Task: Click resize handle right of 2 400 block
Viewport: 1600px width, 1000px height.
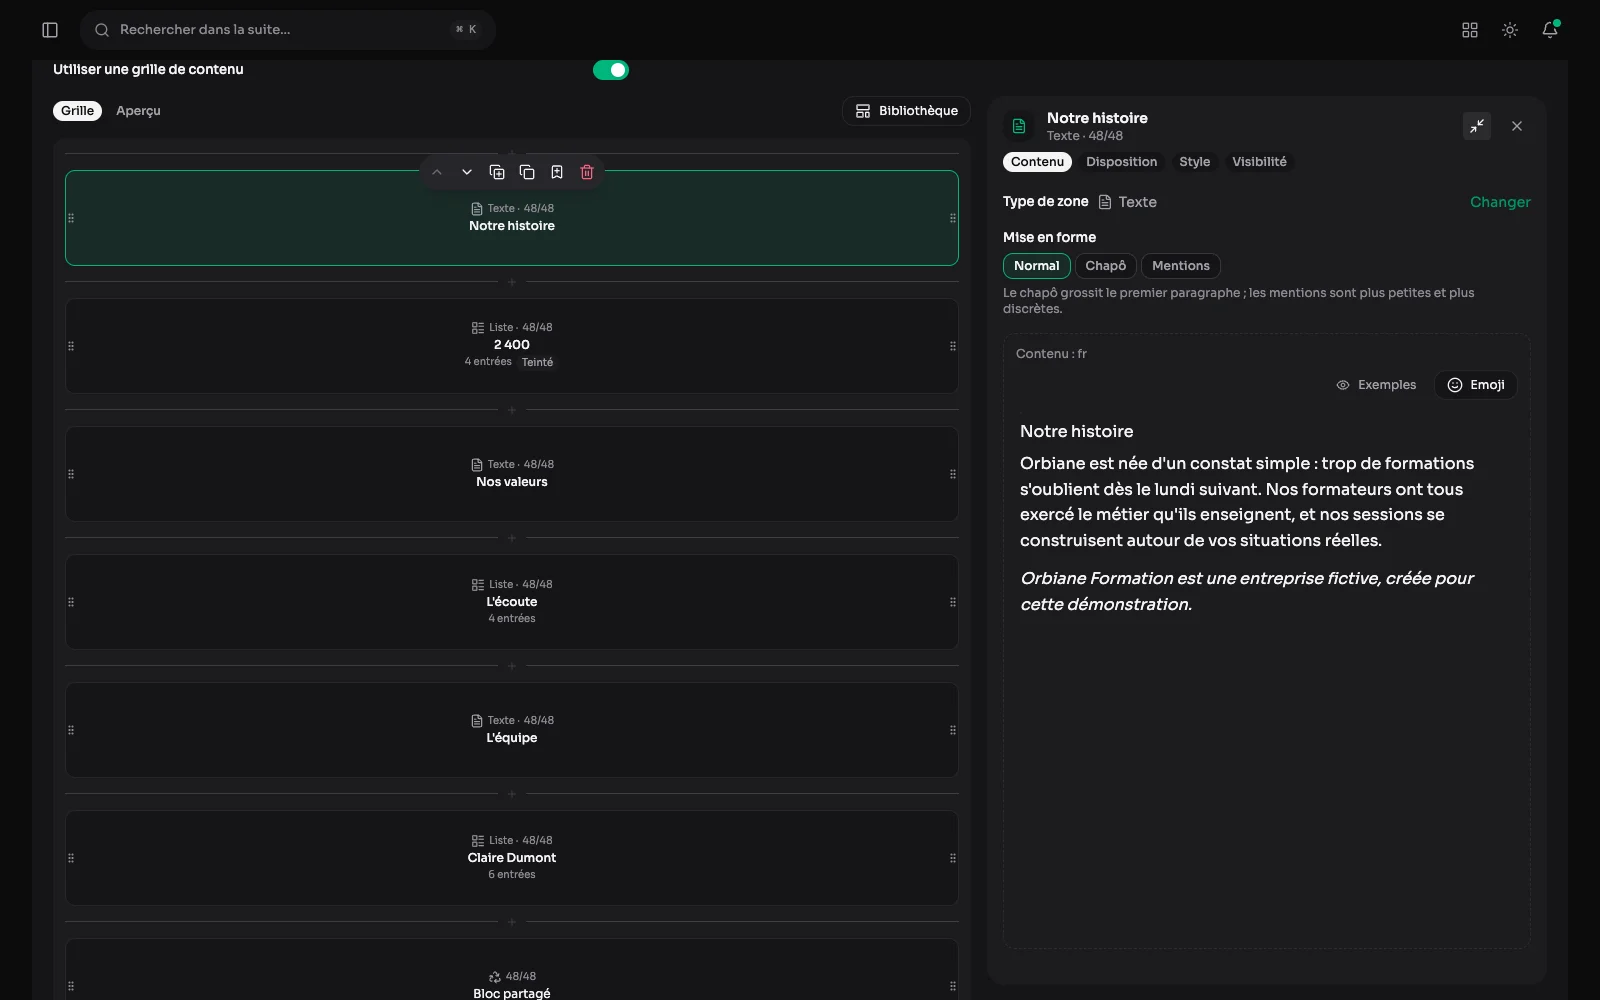Action: [953, 346]
